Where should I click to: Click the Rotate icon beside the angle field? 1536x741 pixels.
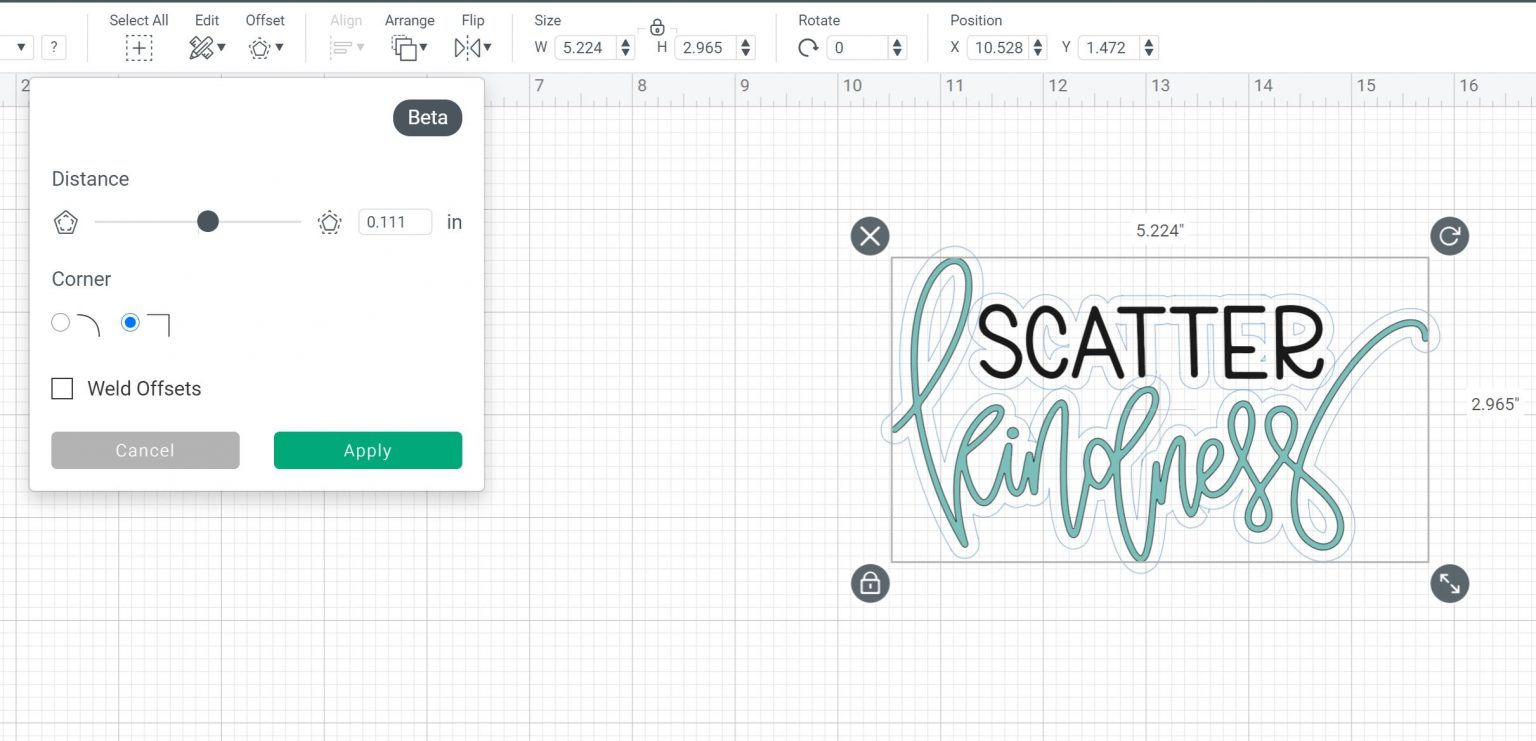point(809,47)
